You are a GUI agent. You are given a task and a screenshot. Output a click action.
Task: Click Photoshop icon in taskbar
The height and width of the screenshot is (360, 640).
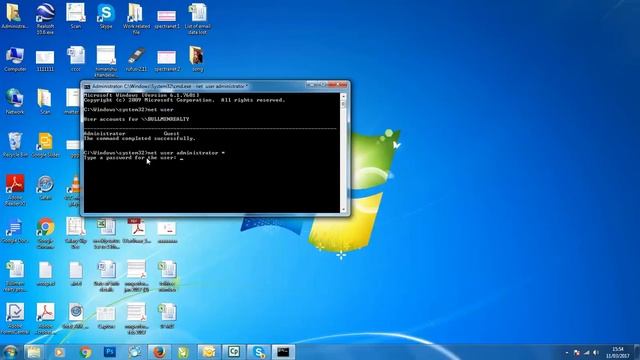click(110, 352)
